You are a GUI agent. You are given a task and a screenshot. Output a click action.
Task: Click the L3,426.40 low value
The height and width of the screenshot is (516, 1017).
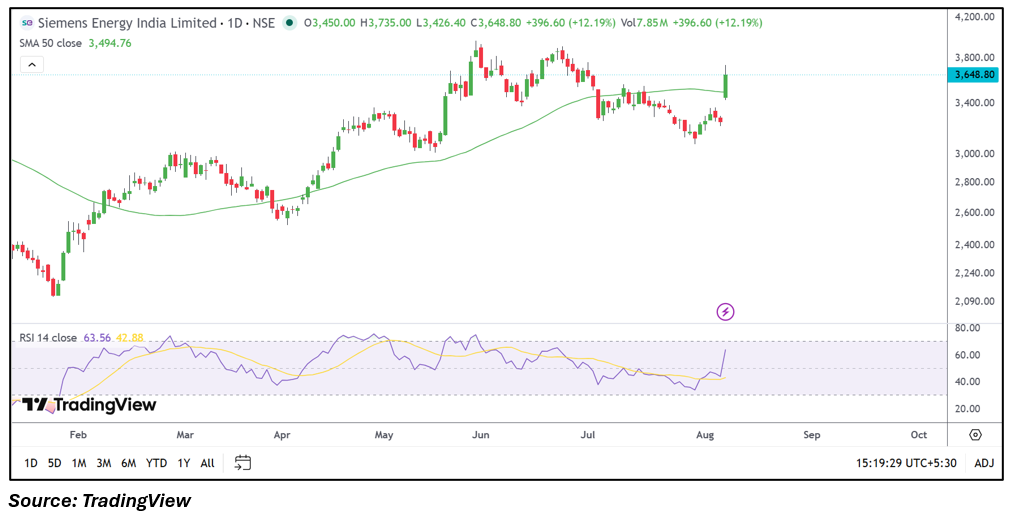tap(441, 23)
